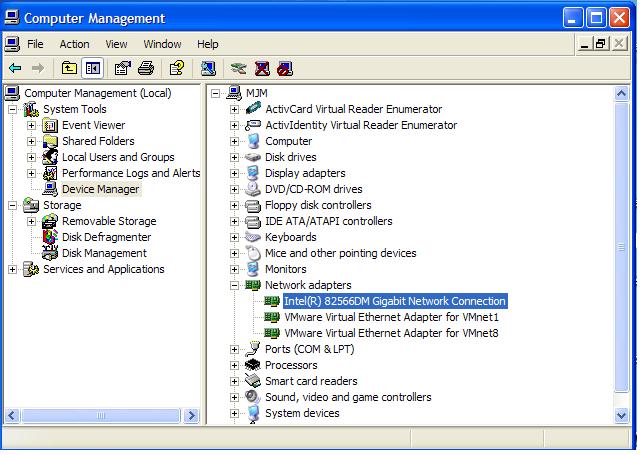Viewport: 642px width, 455px height.
Task: Click the Disable device toolbar icon
Action: (285, 68)
